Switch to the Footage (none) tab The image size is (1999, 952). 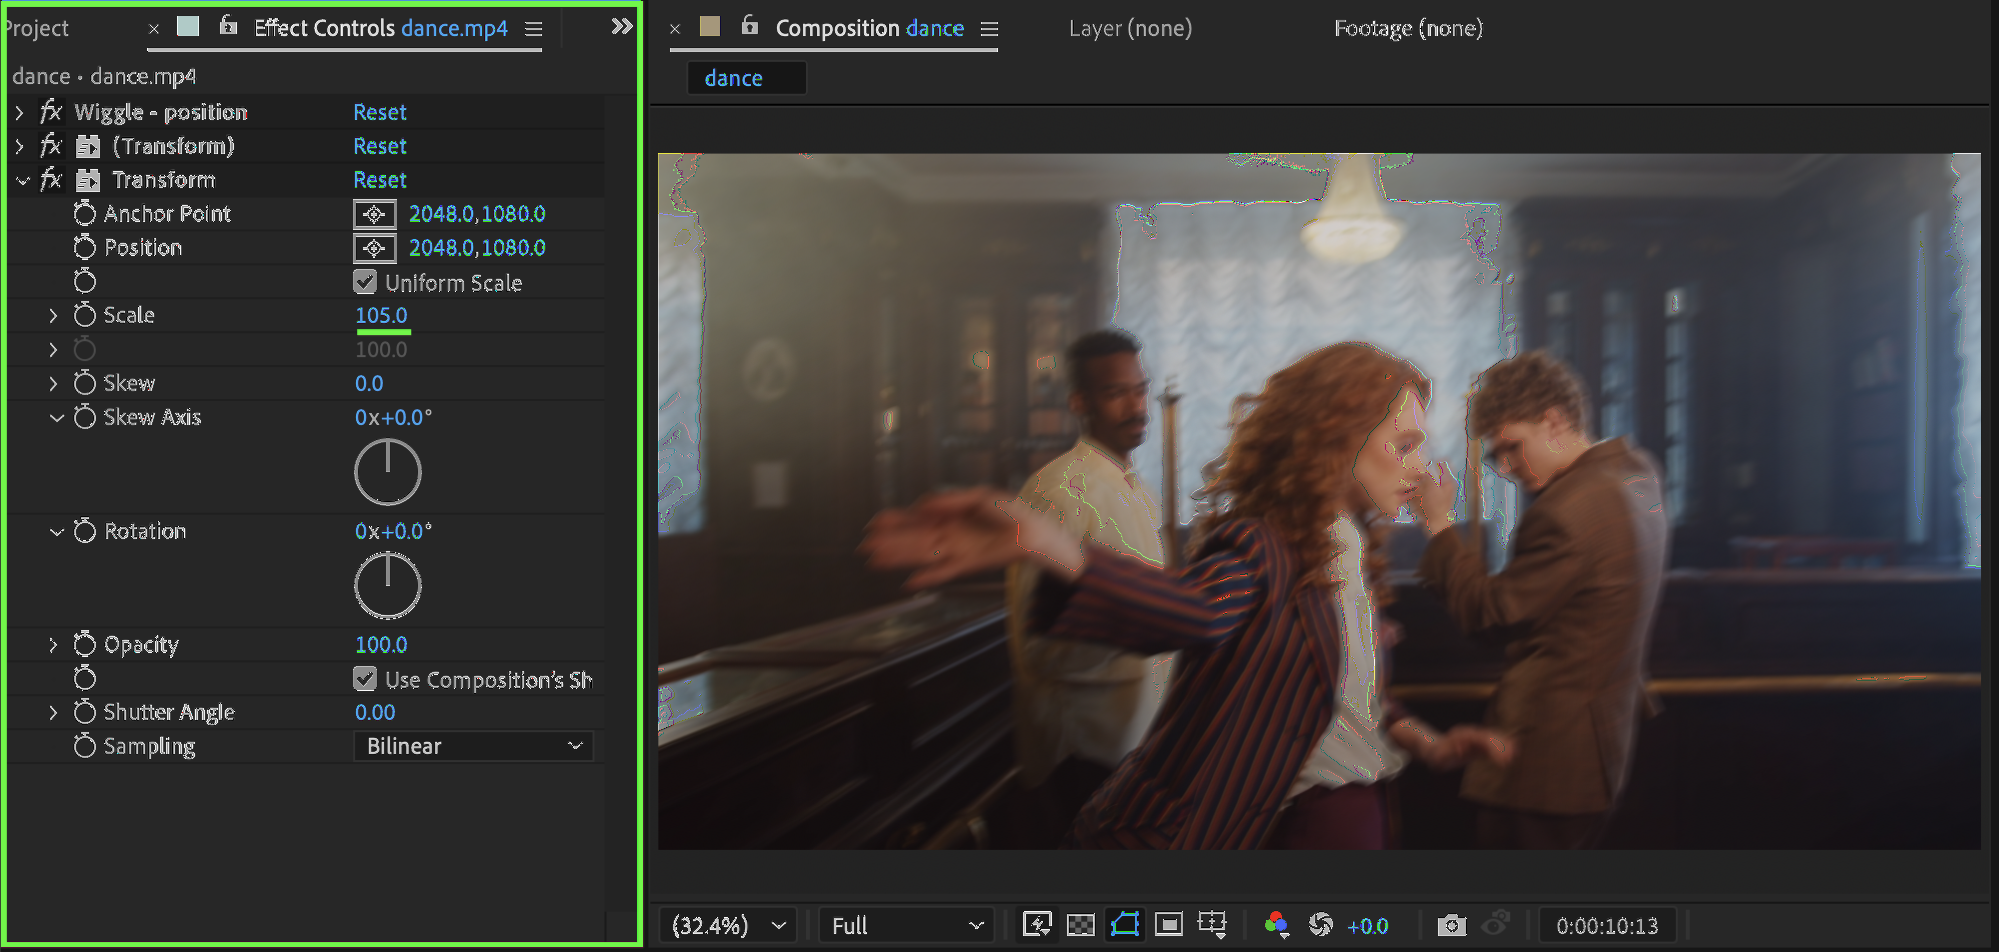pyautogui.click(x=1408, y=28)
